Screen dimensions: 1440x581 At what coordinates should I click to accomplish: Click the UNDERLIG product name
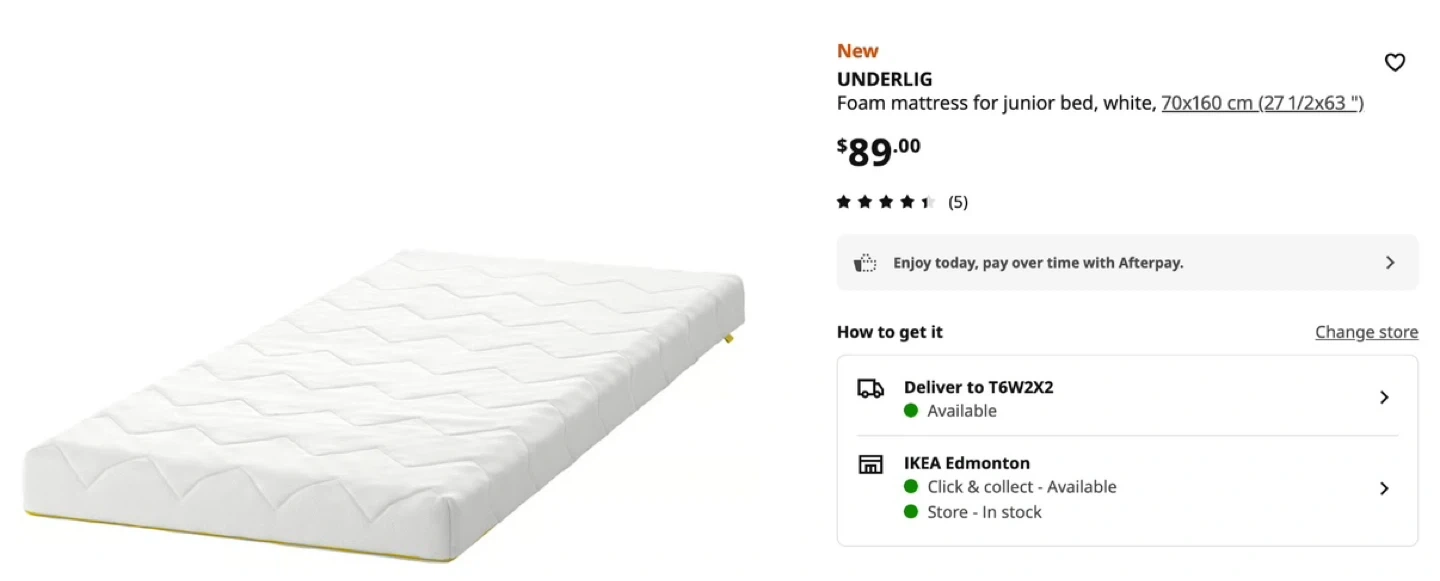[x=884, y=79]
